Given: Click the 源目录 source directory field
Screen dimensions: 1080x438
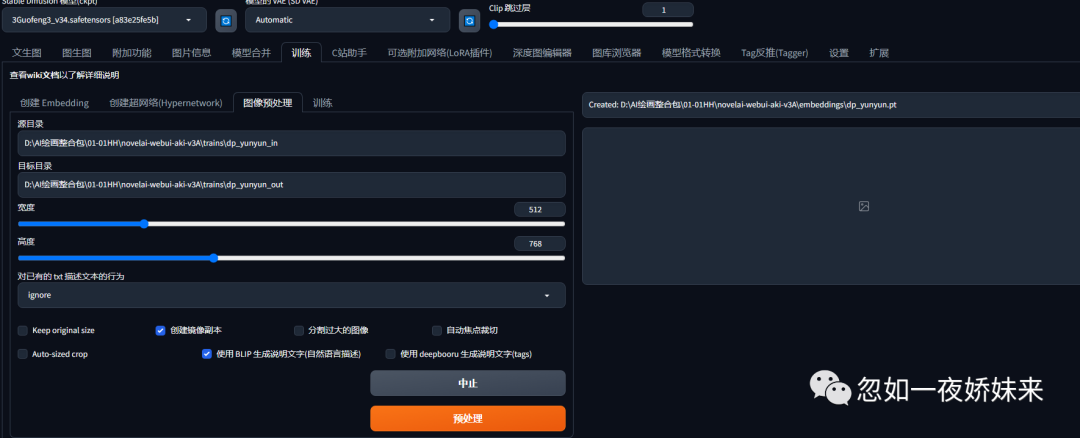Looking at the screenshot, I should 291,143.
